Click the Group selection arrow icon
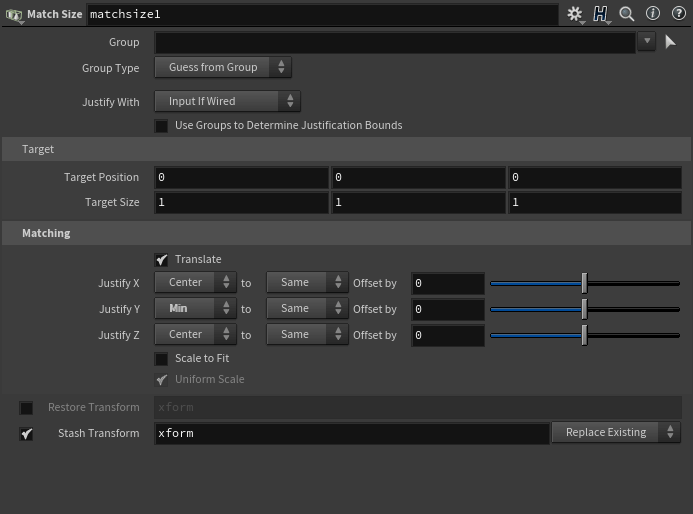The image size is (693, 514). (x=671, y=42)
